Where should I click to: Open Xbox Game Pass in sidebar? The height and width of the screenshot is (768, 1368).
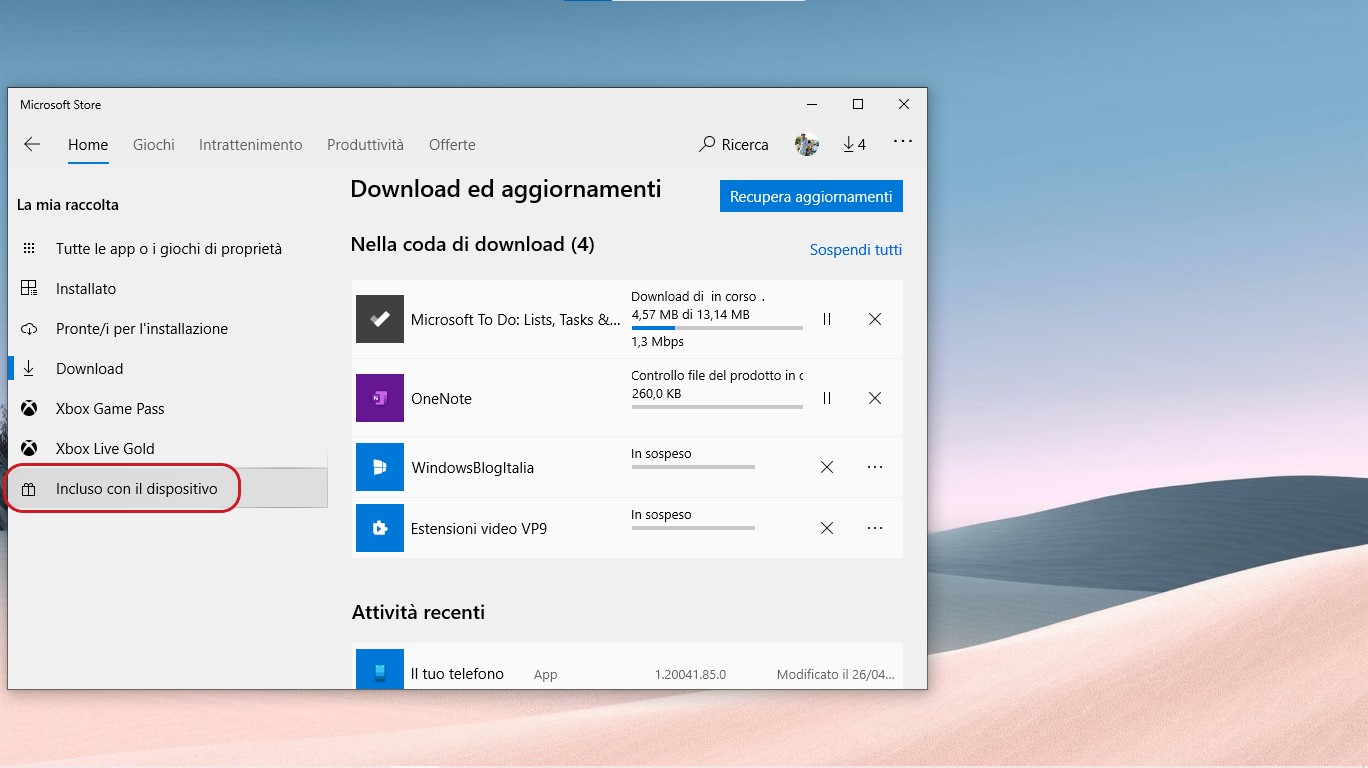168,408
